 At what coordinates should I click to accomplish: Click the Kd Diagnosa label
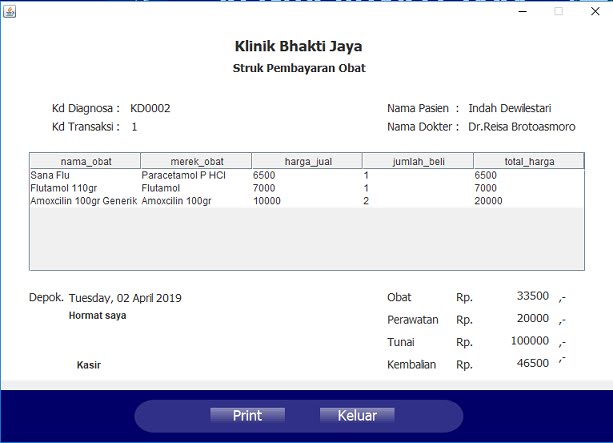point(86,108)
